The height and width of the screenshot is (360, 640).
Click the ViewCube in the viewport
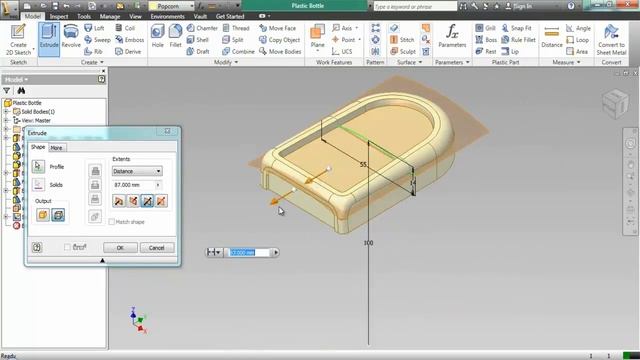616,104
